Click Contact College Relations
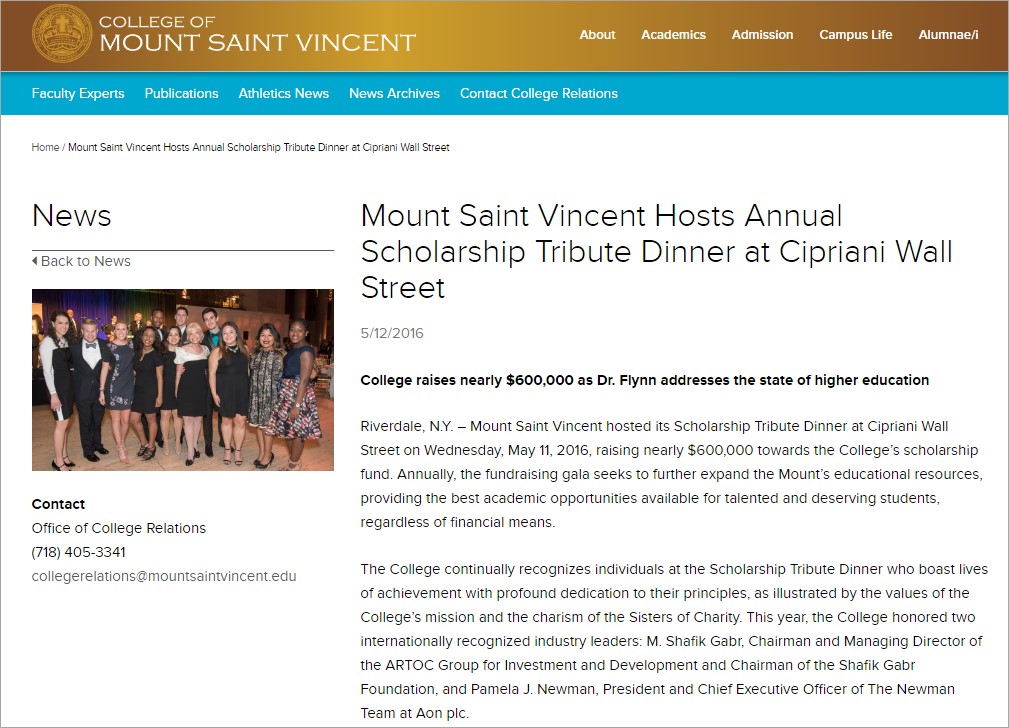 point(538,93)
